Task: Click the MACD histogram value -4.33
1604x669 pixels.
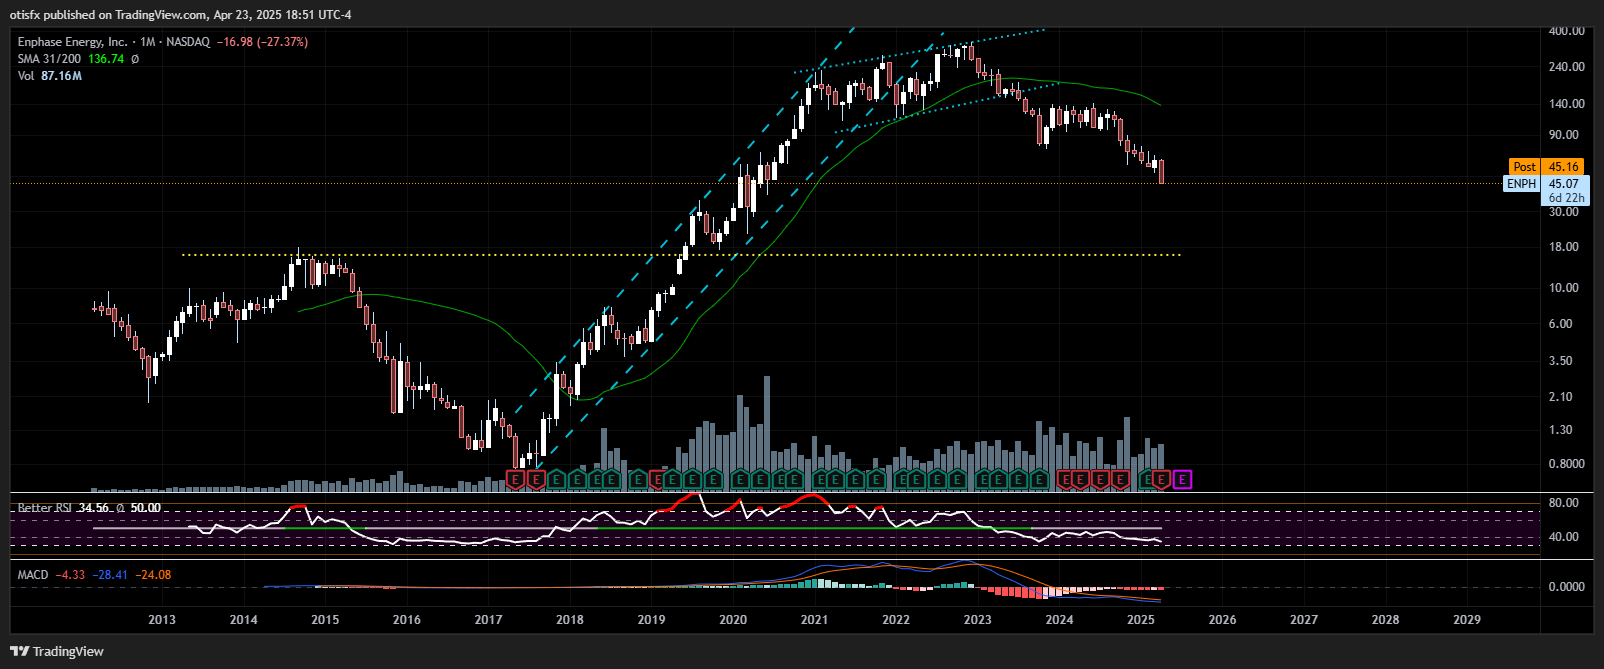Action: [70, 575]
